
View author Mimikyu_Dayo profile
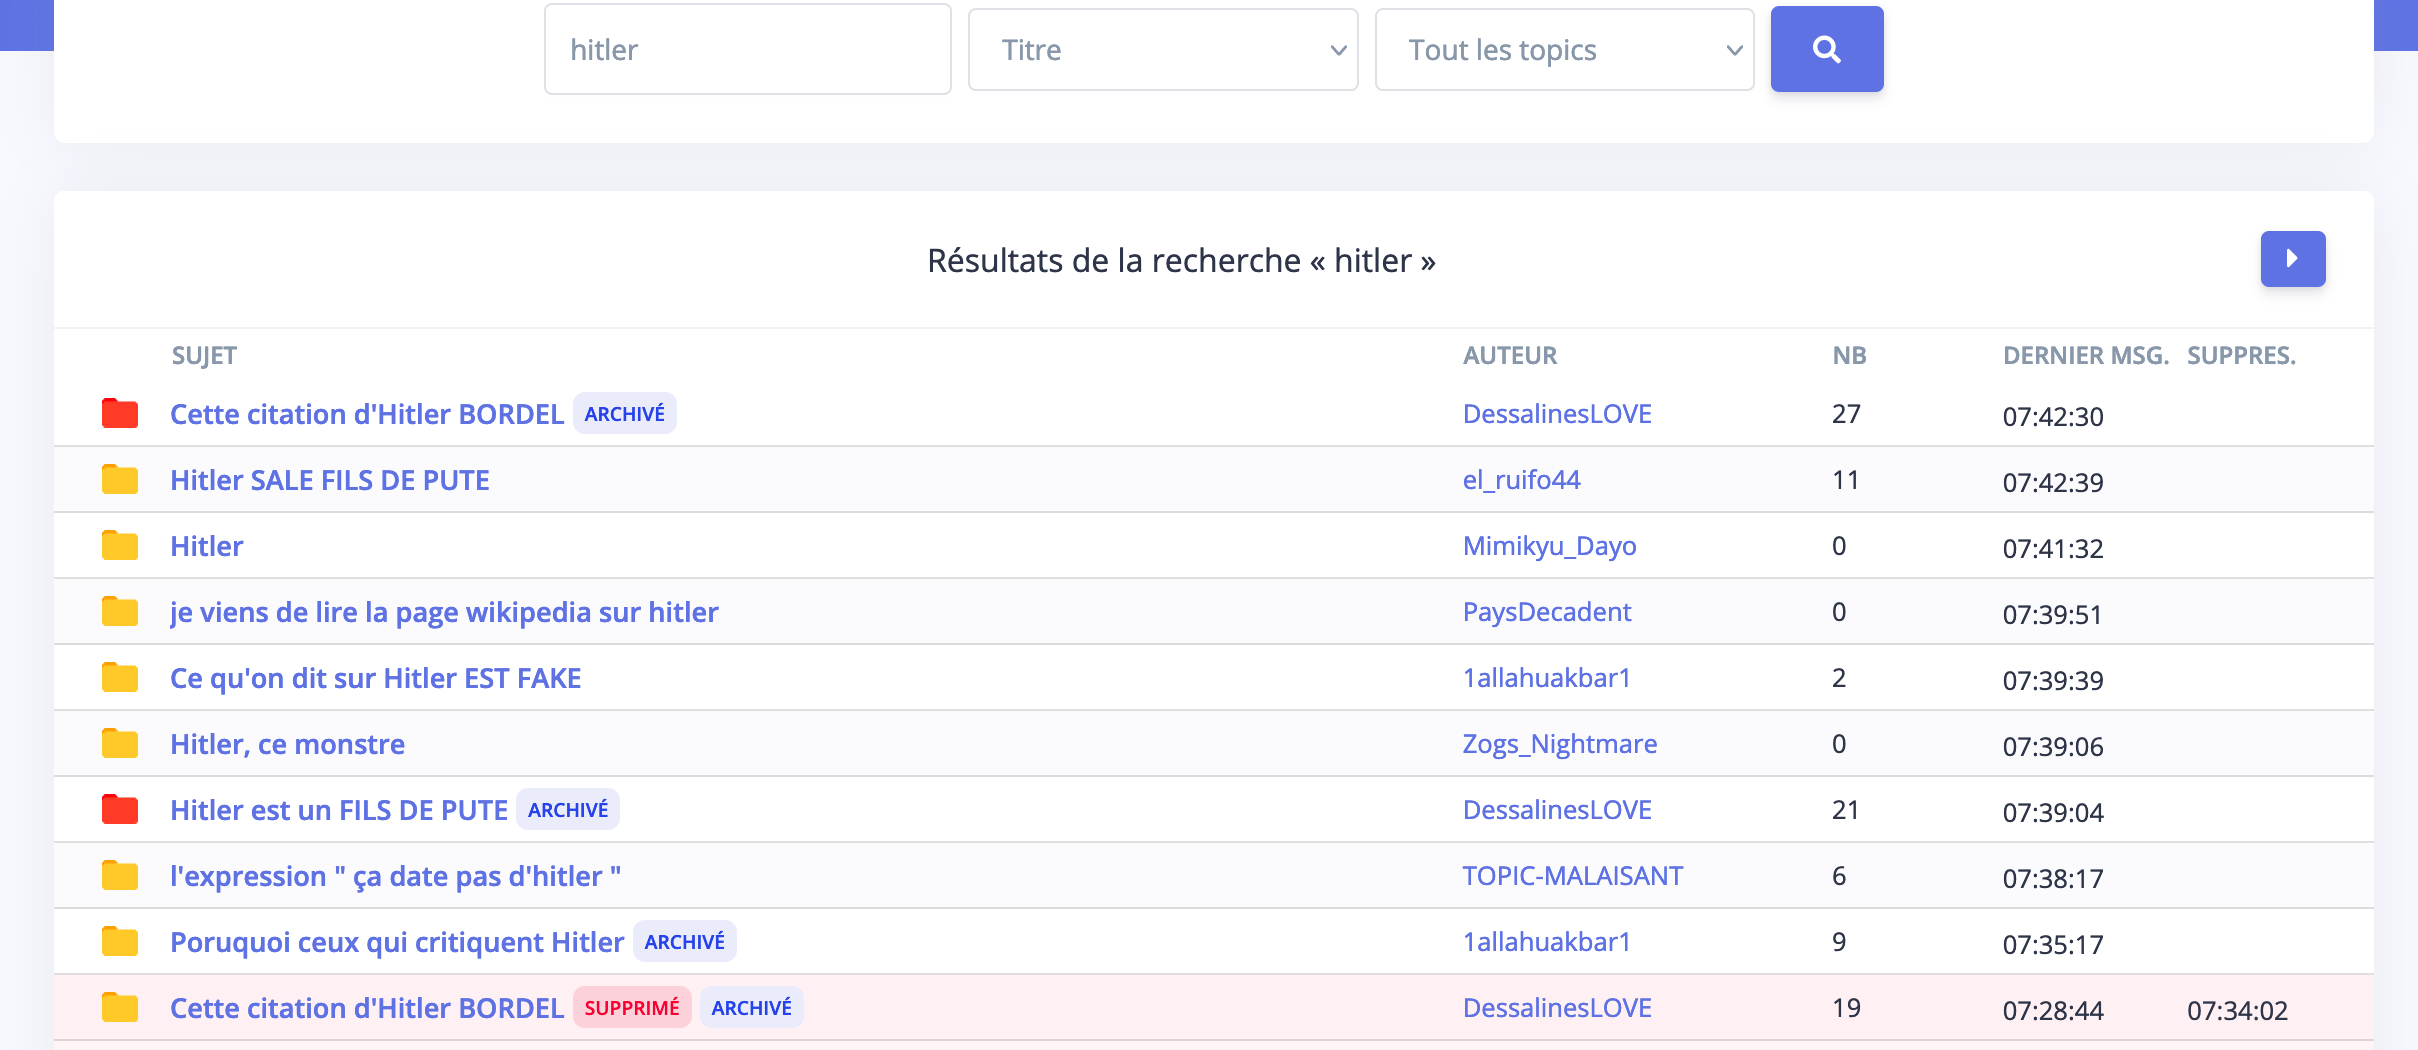click(x=1549, y=546)
